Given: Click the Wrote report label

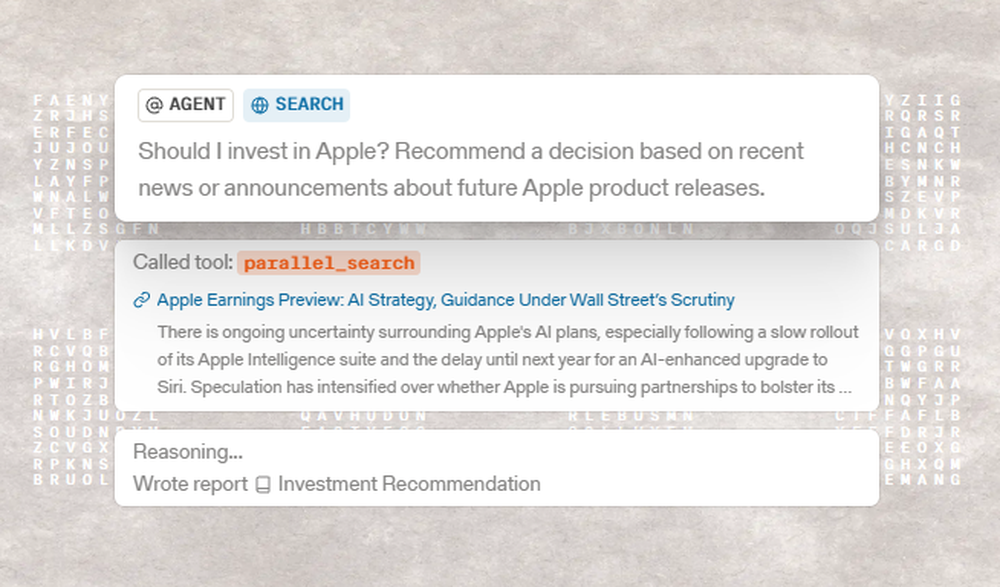Looking at the screenshot, I should [190, 485].
